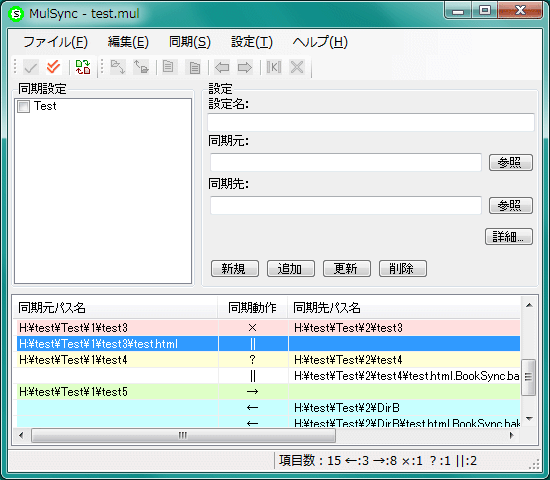
Task: Click the vertical scrollbar down arrow in results list
Action: [529, 418]
